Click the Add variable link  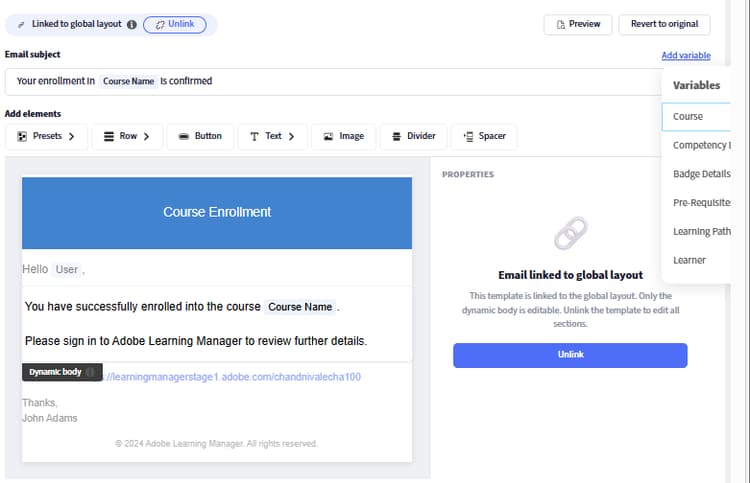[686, 55]
